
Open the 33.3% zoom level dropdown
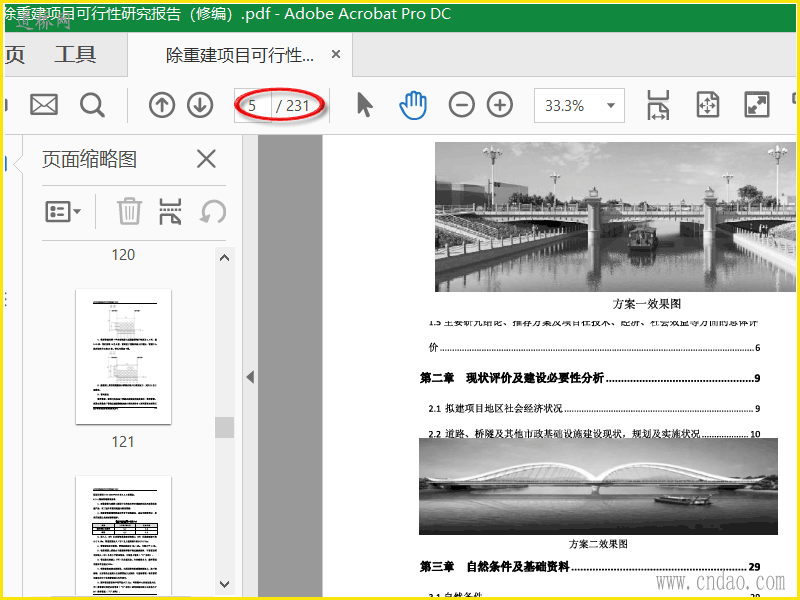[x=579, y=106]
